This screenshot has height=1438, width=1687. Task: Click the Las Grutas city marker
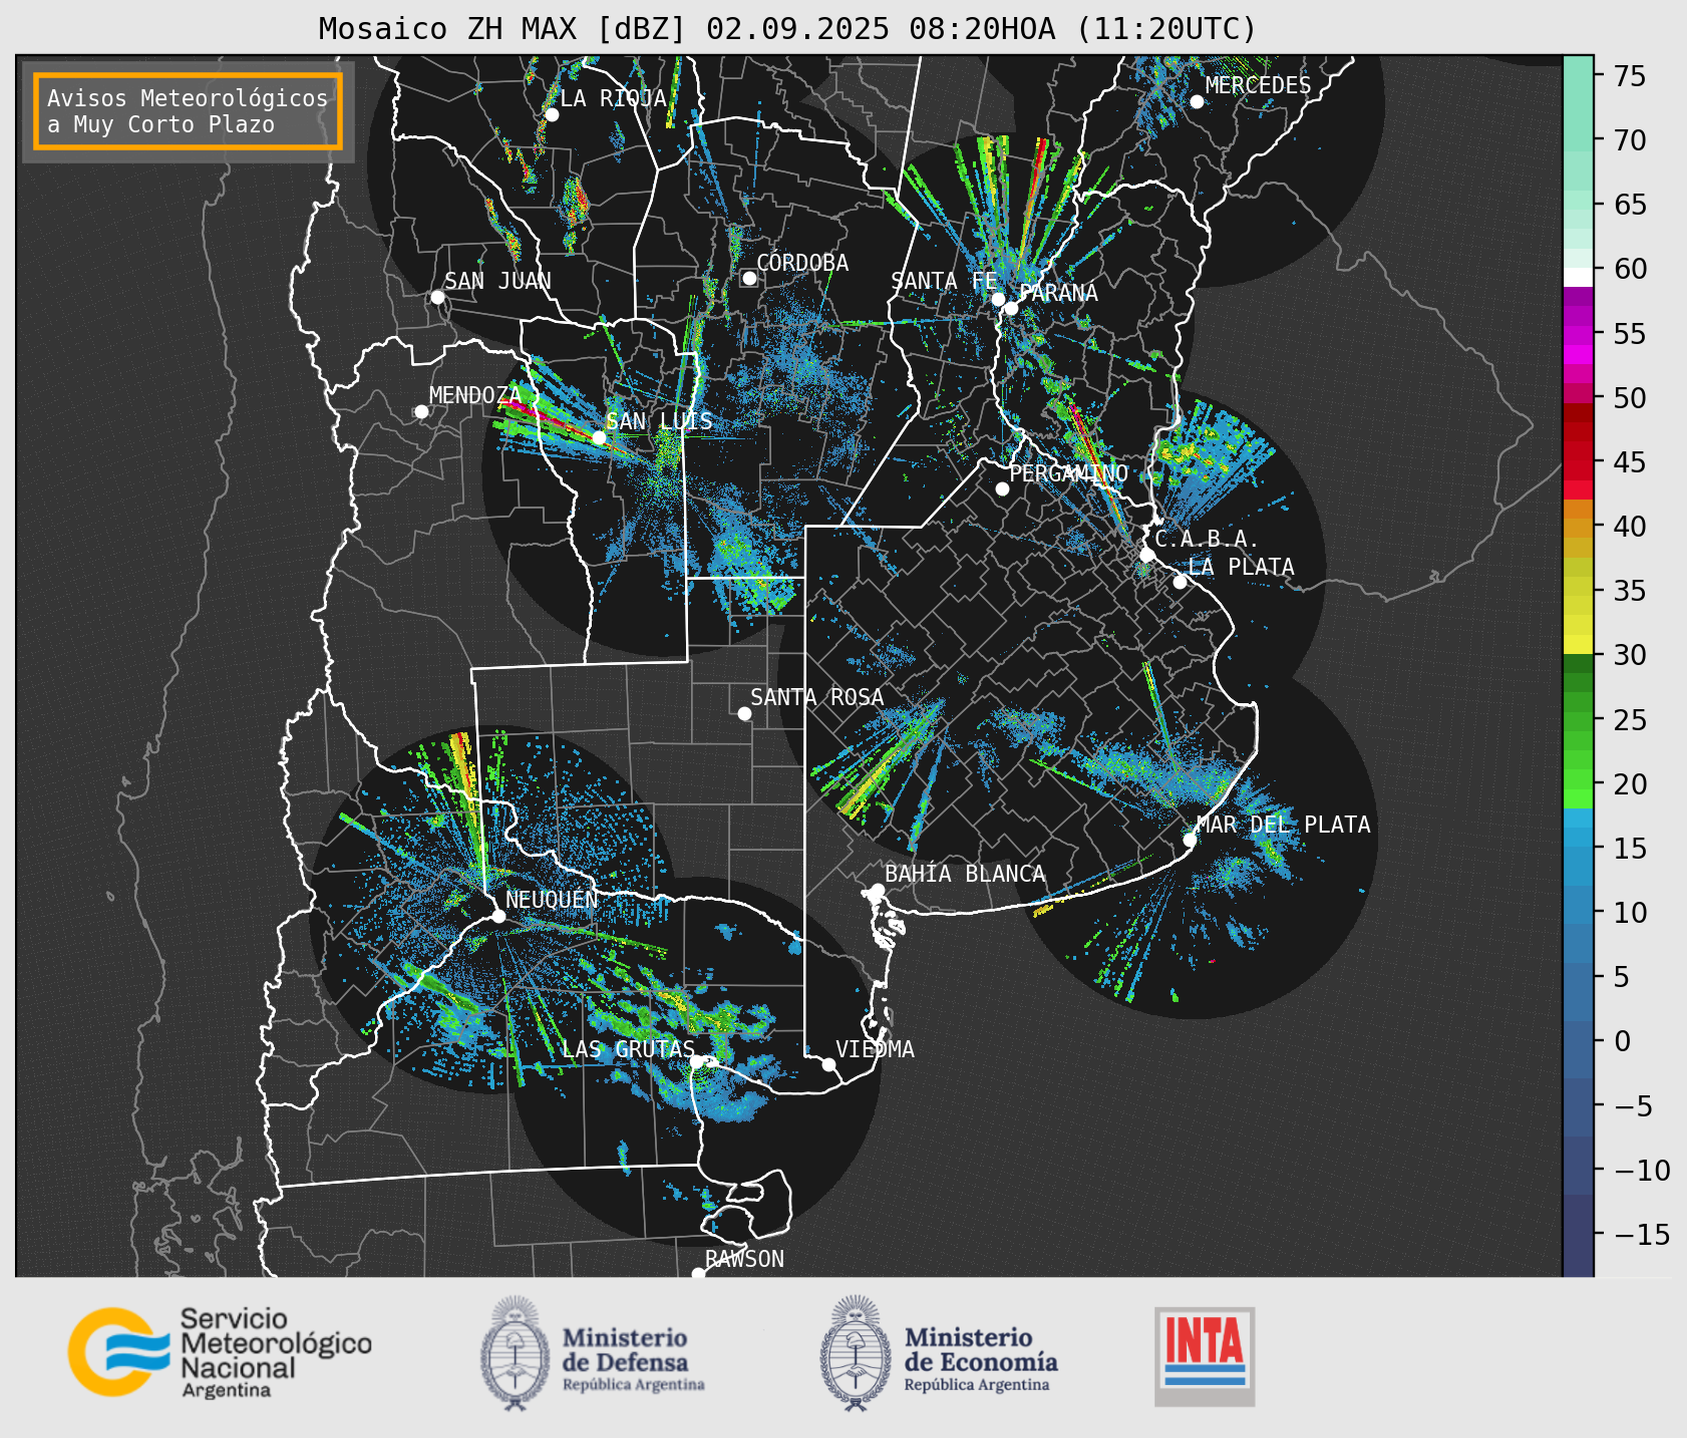pyautogui.click(x=697, y=1061)
